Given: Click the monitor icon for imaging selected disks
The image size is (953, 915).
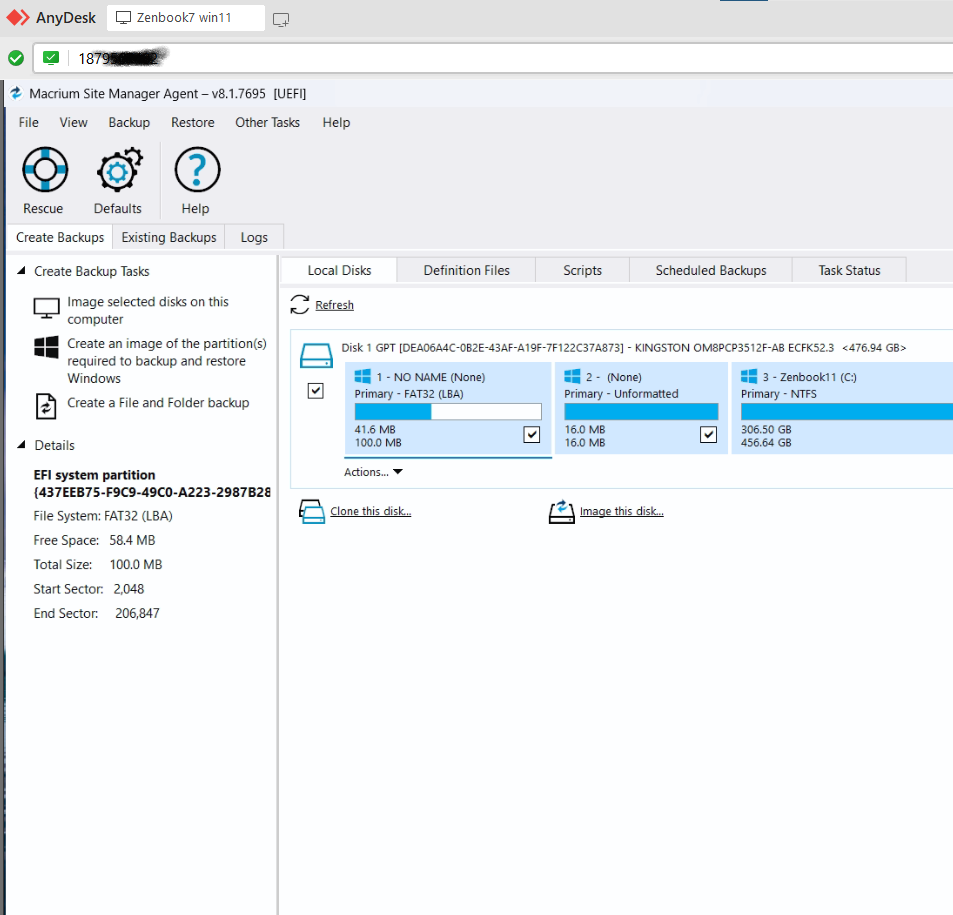Looking at the screenshot, I should [x=46, y=308].
